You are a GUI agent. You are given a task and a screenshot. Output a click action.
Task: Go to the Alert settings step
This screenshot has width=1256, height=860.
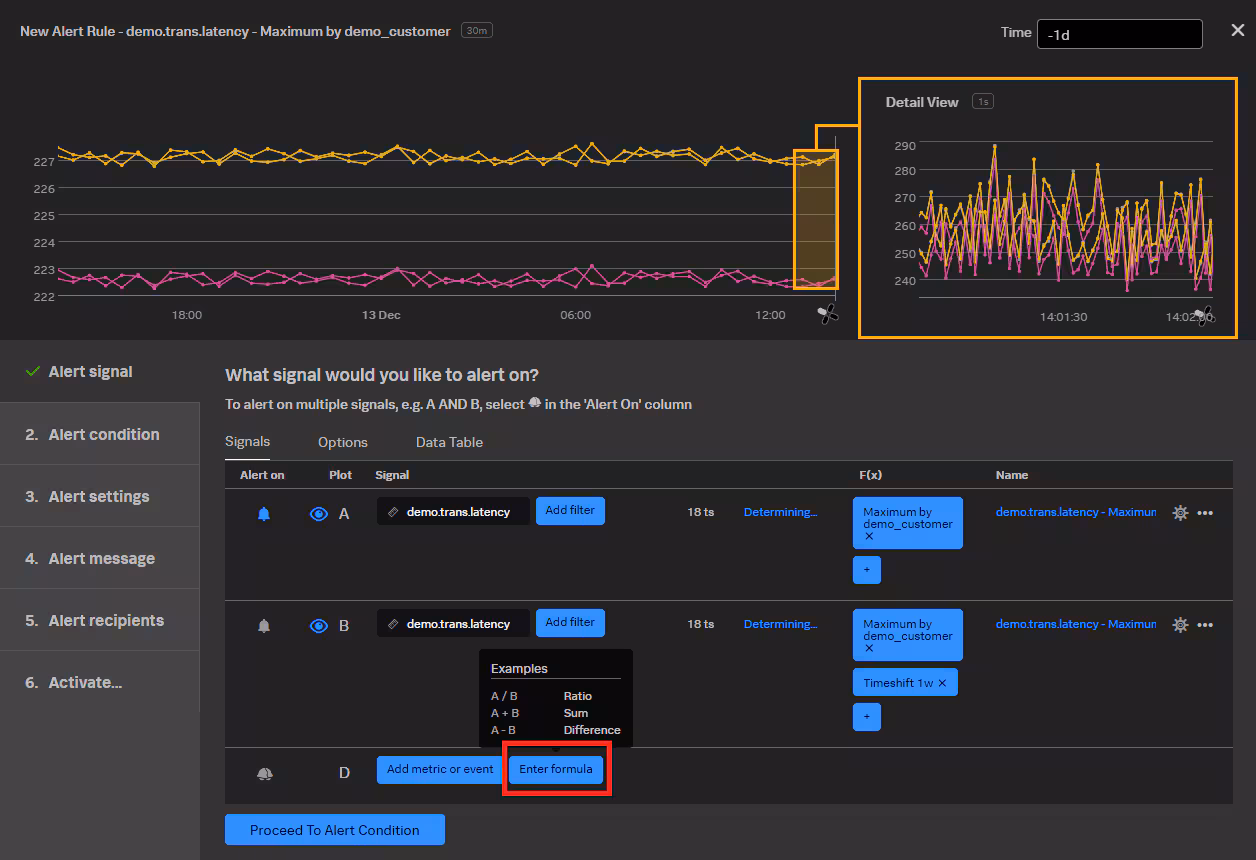pyautogui.click(x=99, y=497)
